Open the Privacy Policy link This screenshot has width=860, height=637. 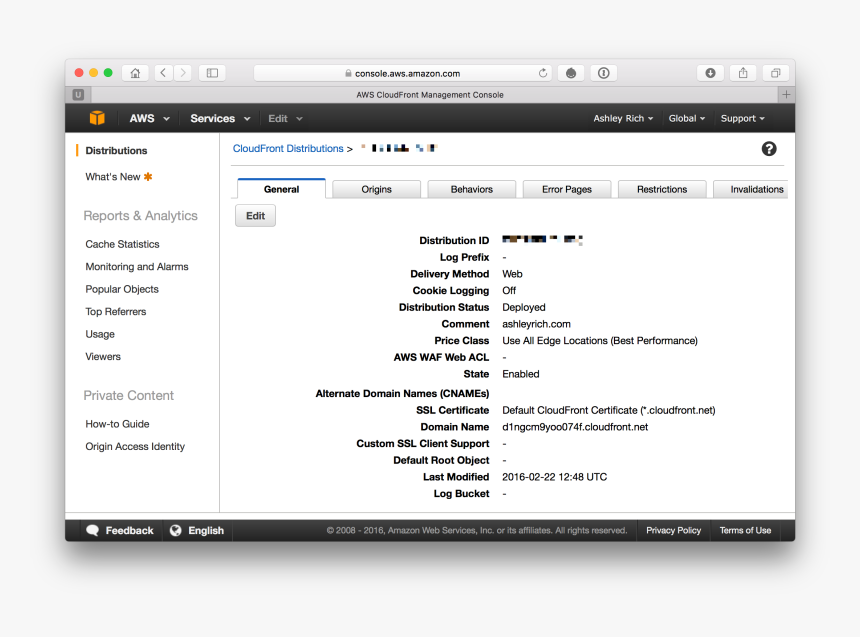(674, 531)
